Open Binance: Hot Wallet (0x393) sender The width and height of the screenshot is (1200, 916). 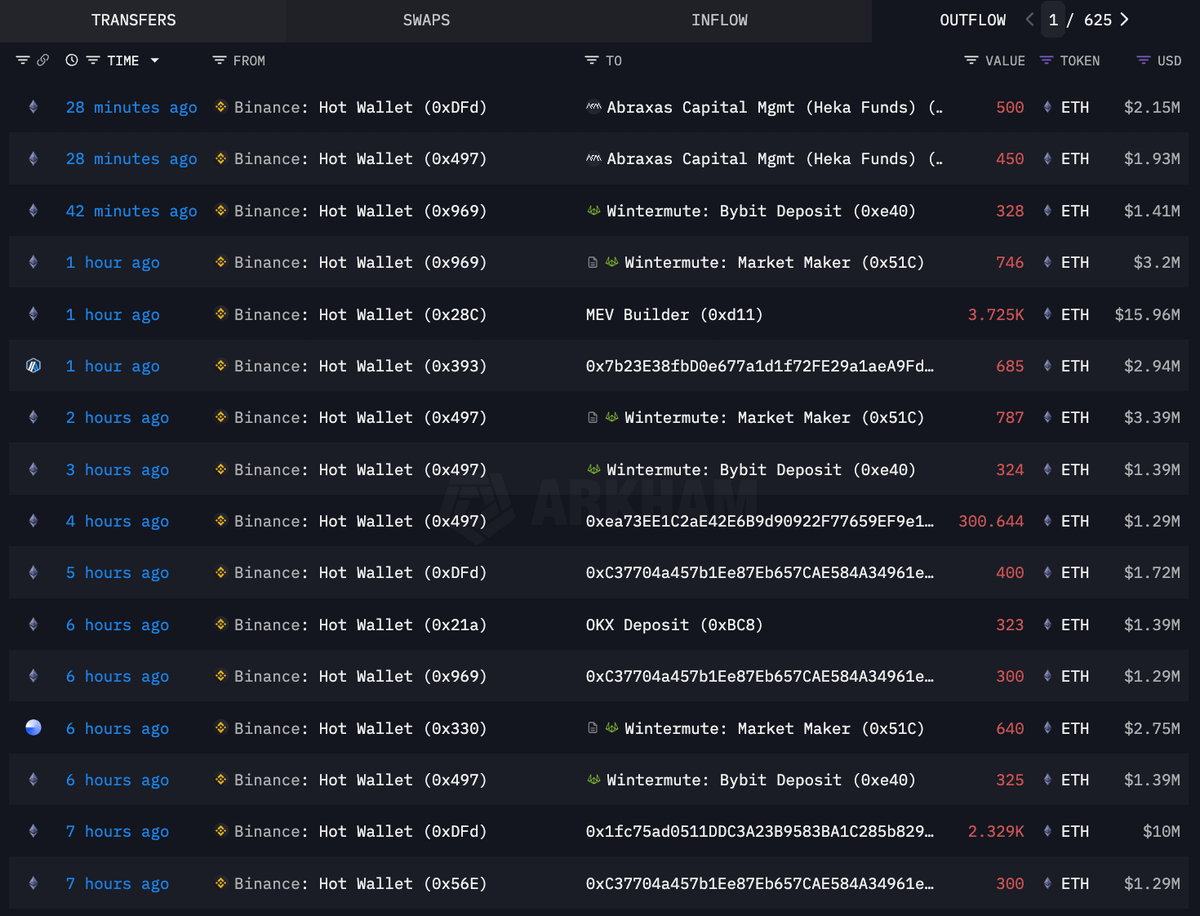360,366
